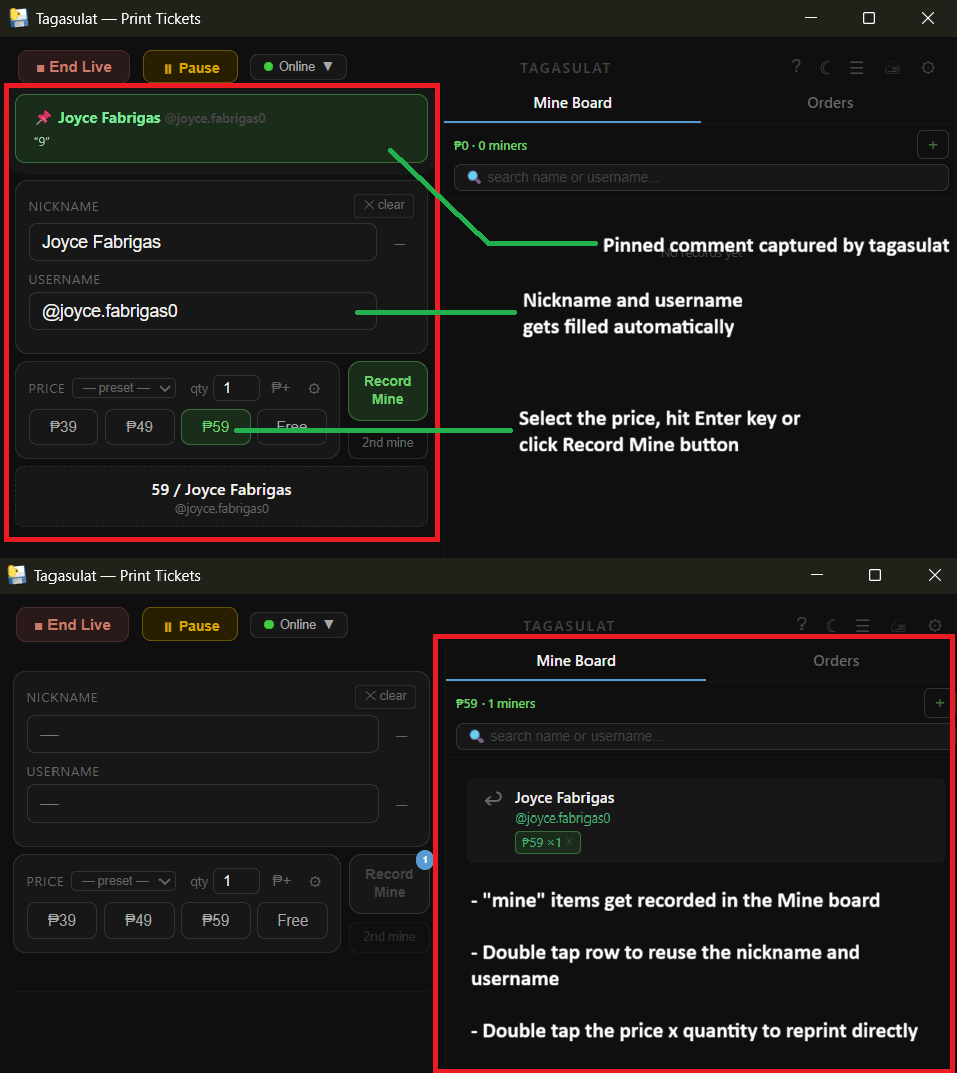Click the '59 / Joyce Fabrigas' ticket preview

[221, 497]
